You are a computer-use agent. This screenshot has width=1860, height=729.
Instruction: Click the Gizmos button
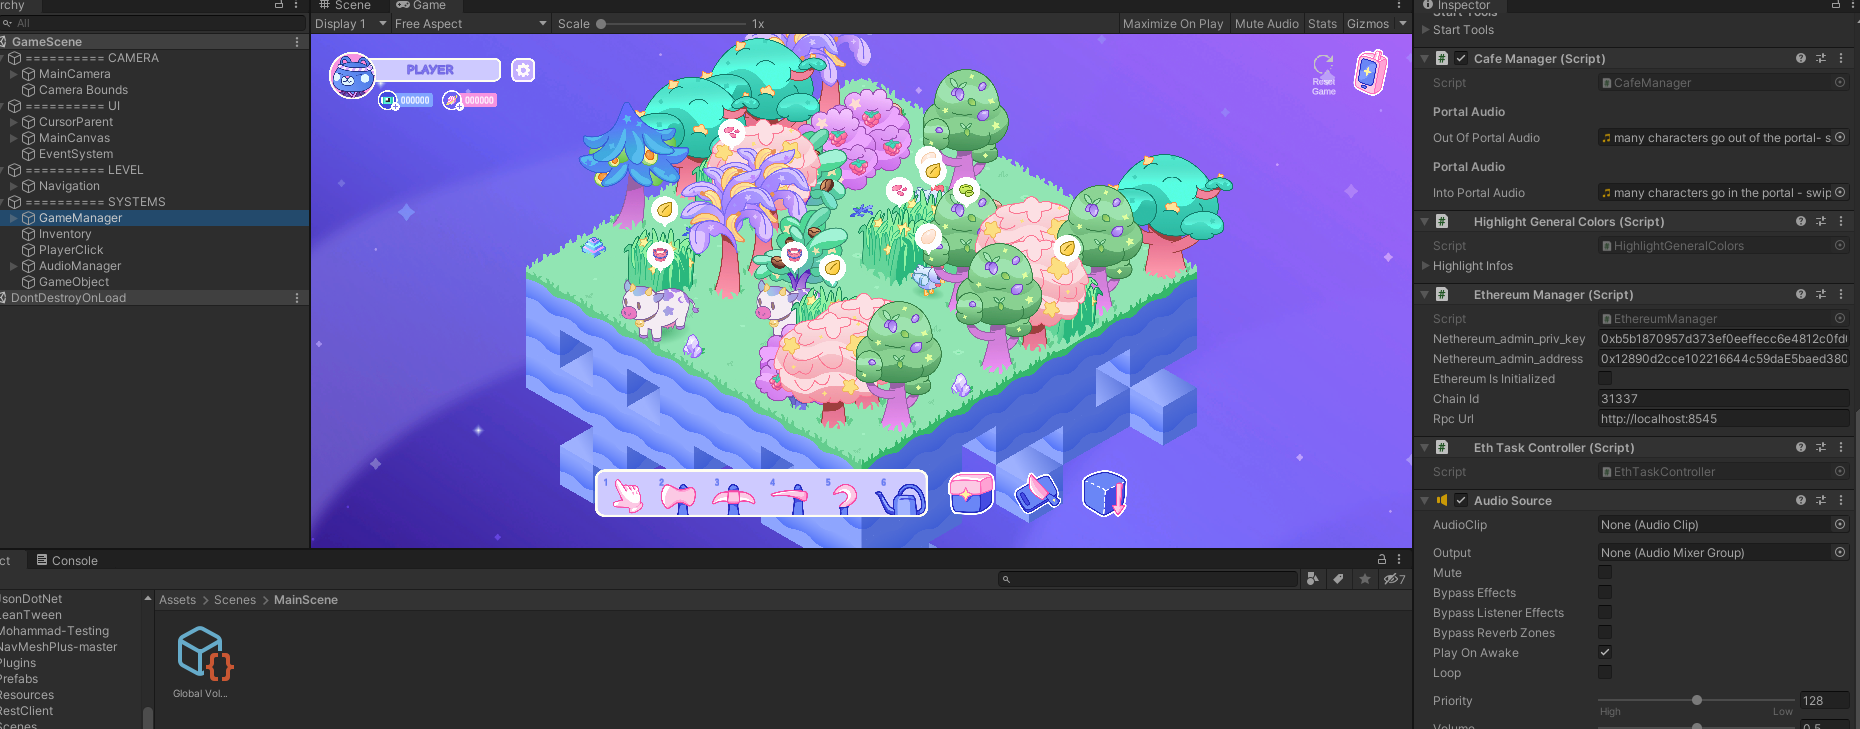click(x=1368, y=24)
